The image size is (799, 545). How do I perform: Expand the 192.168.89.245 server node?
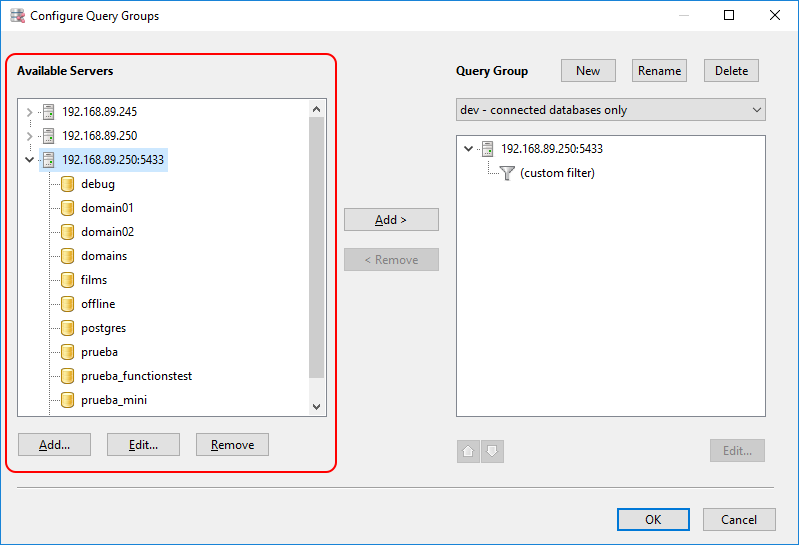(x=29, y=112)
